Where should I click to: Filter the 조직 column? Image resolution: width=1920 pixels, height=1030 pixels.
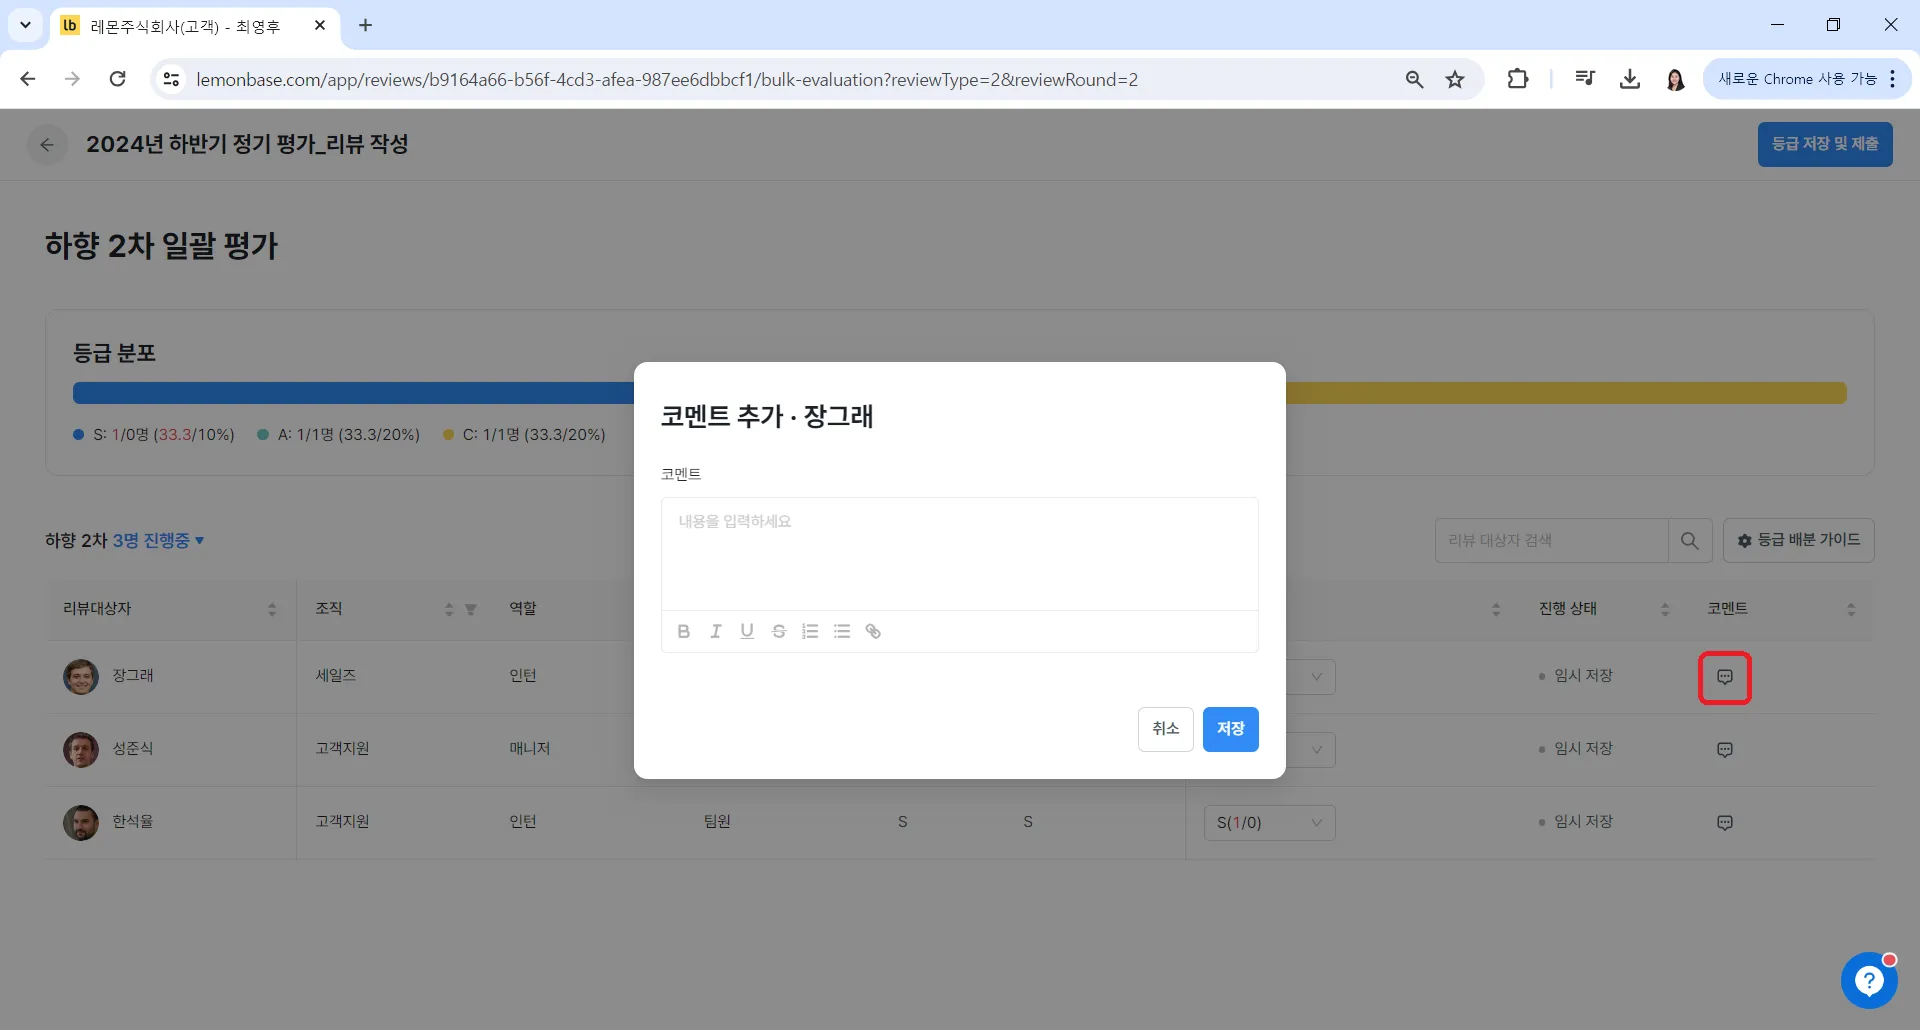[471, 609]
